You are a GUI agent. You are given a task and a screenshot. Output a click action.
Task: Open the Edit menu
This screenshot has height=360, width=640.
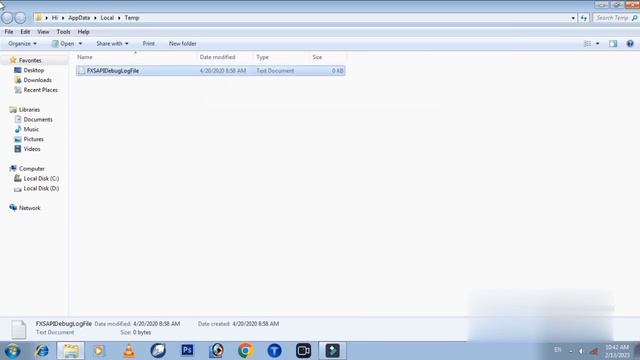click(x=25, y=32)
